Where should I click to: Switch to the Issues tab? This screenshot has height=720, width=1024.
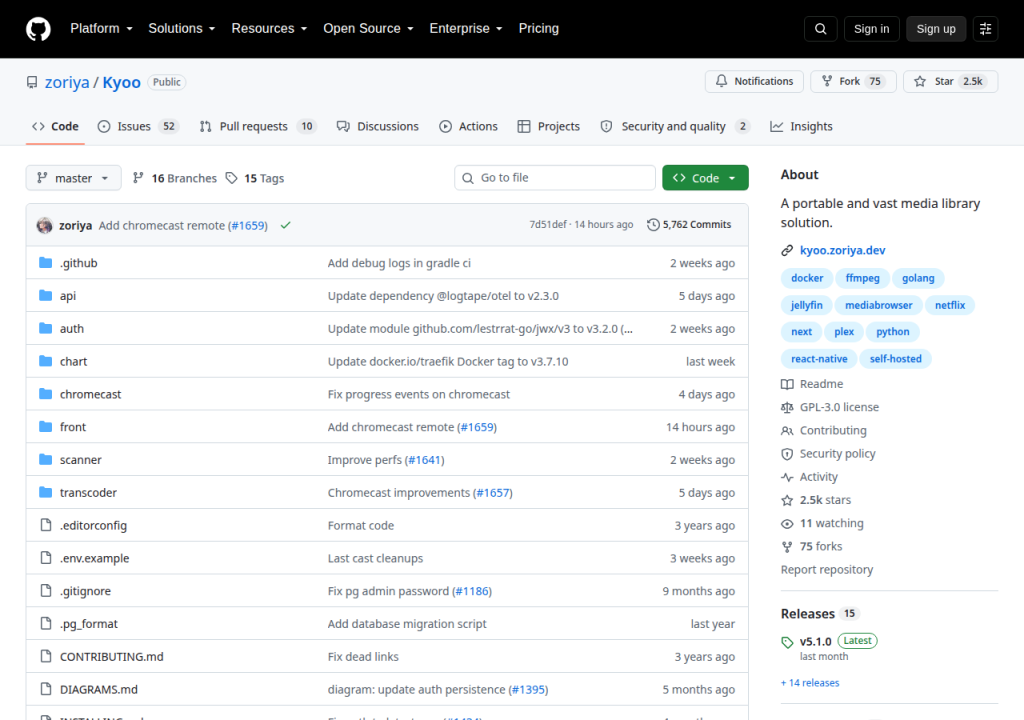(x=138, y=127)
